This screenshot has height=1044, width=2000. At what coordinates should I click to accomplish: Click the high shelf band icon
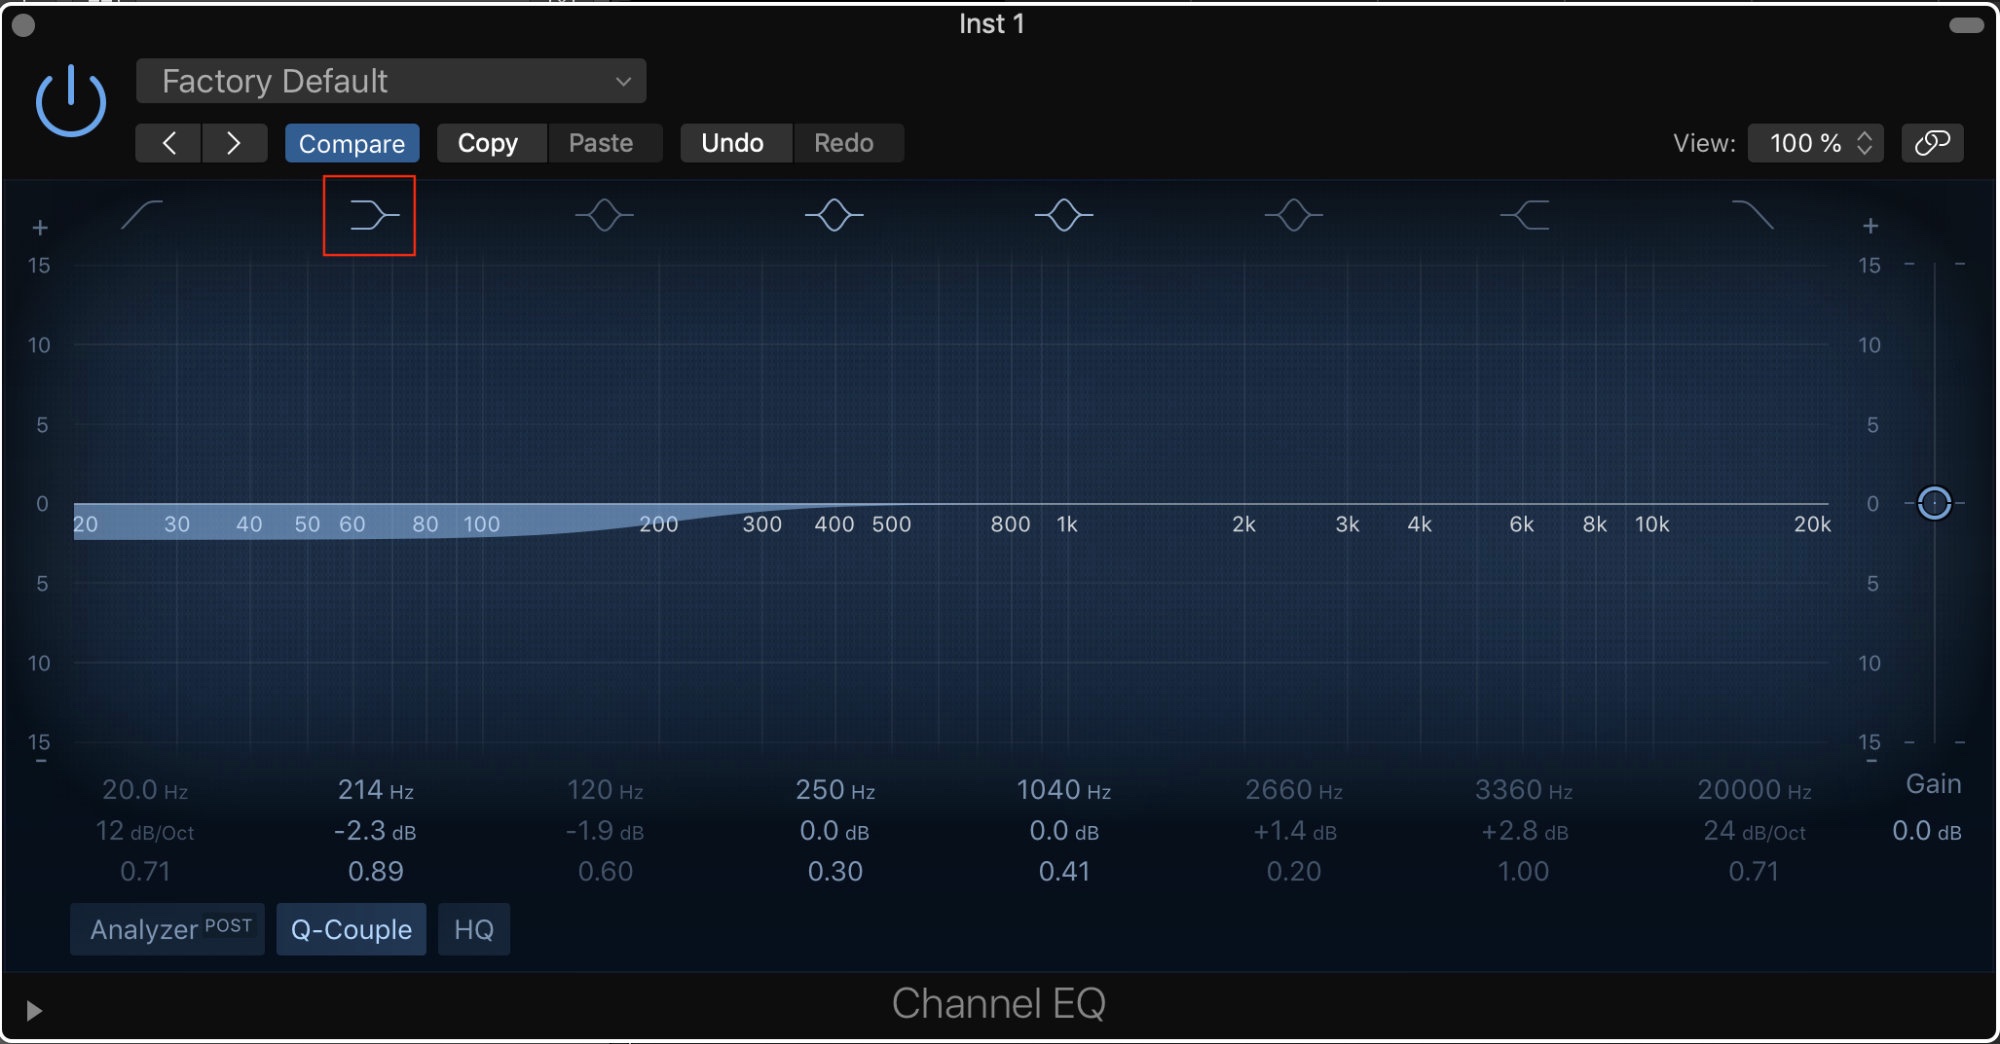click(1524, 215)
